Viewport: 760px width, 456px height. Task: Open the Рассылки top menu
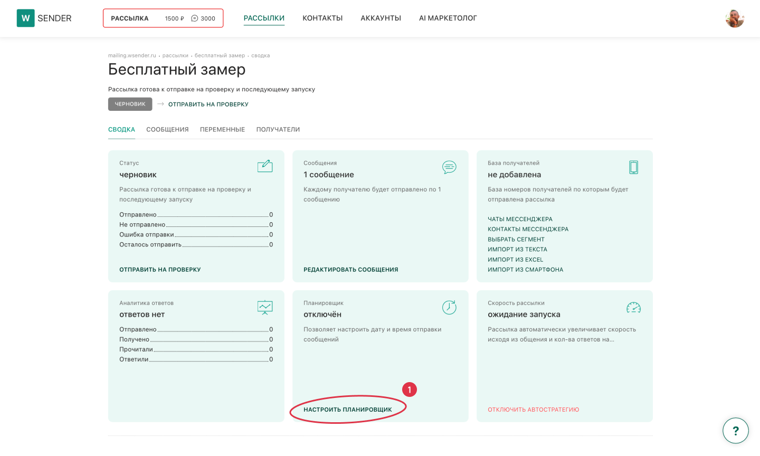264,18
